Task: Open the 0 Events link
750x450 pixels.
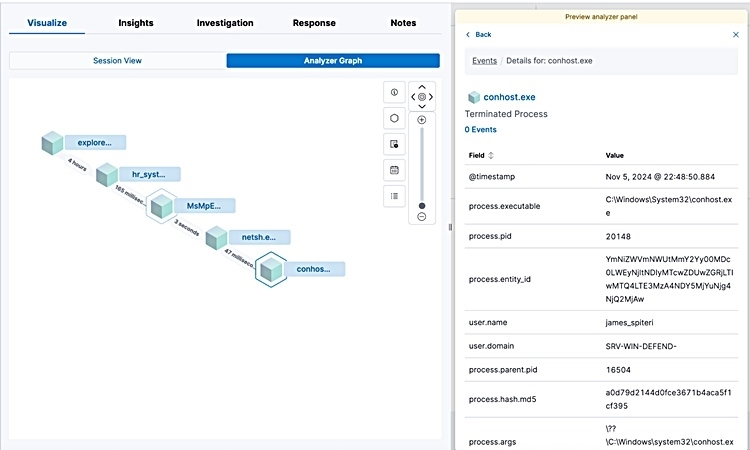Action: pos(481,130)
